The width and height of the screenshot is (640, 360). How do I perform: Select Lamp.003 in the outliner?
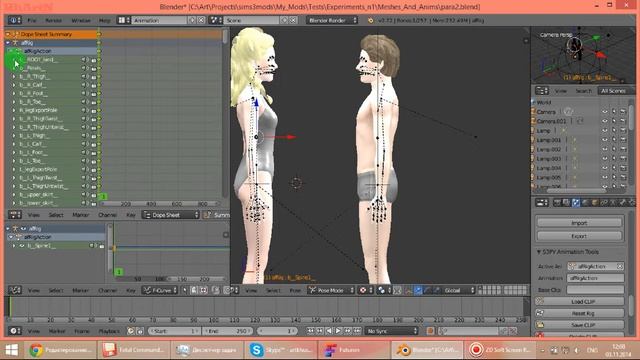click(549, 158)
